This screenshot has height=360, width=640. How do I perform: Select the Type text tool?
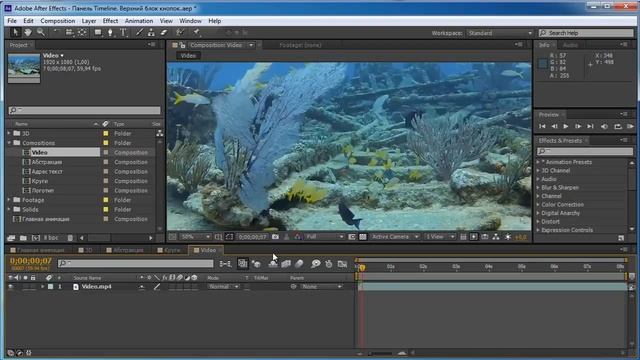tap(123, 32)
